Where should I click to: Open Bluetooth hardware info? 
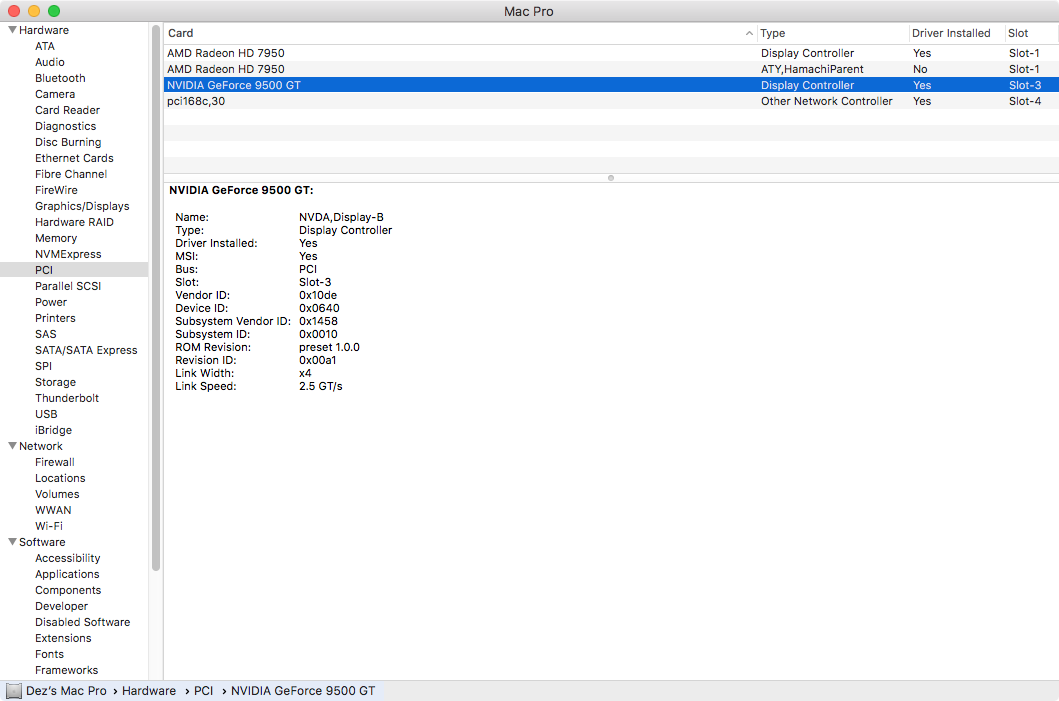[x=60, y=78]
